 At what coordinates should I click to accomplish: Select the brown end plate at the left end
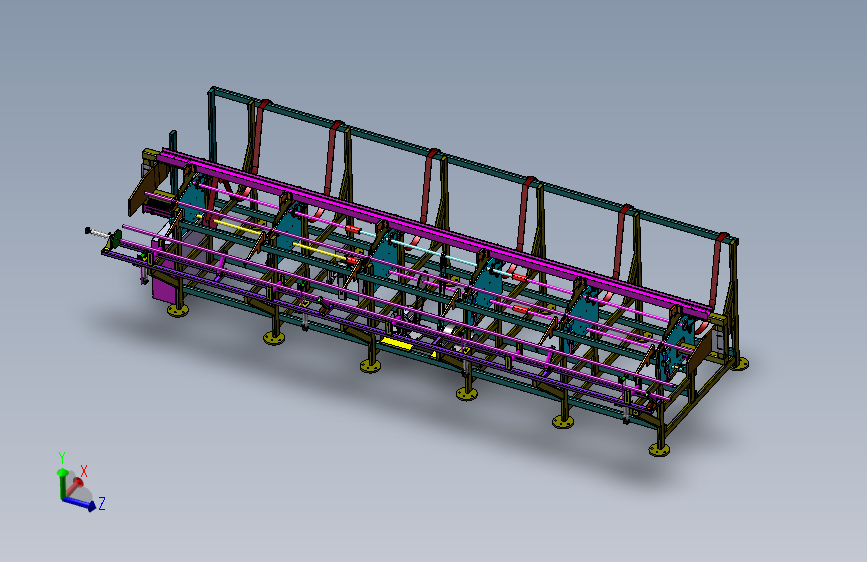tap(147, 188)
